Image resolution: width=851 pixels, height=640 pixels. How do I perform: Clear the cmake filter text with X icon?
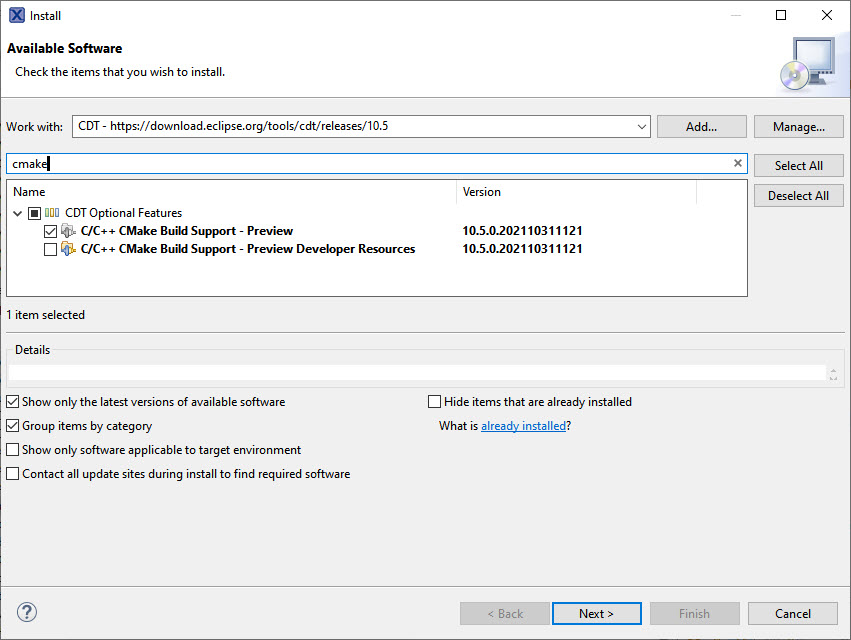point(738,163)
